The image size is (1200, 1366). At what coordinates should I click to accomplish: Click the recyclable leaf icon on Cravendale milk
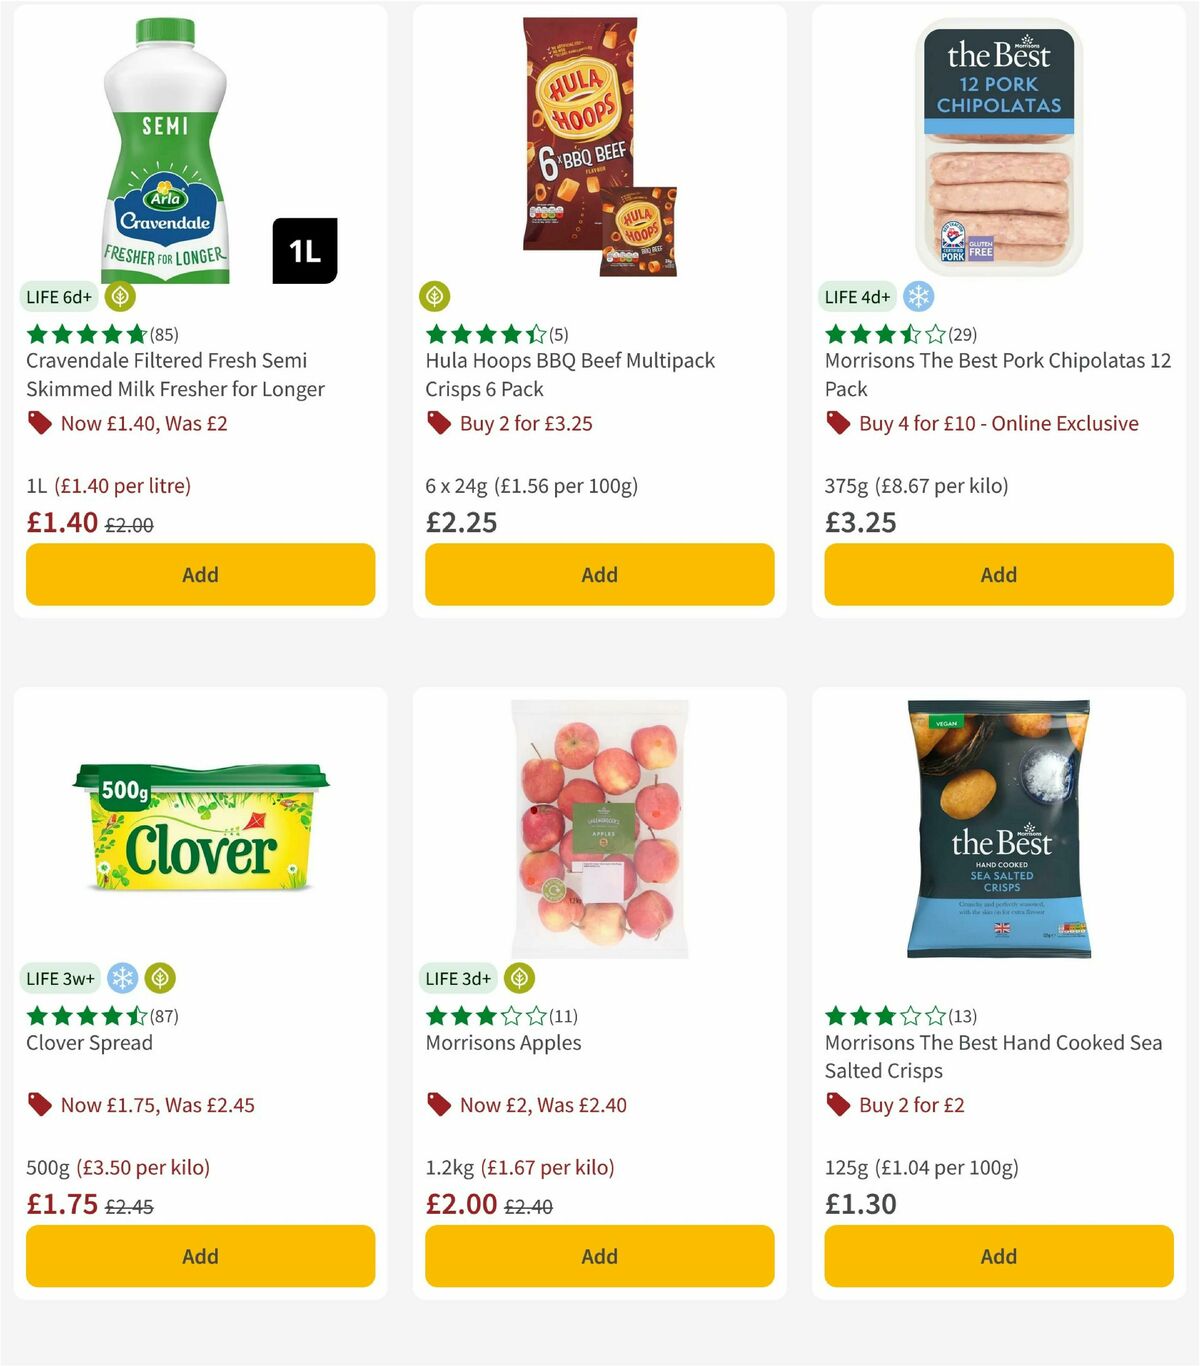(119, 297)
